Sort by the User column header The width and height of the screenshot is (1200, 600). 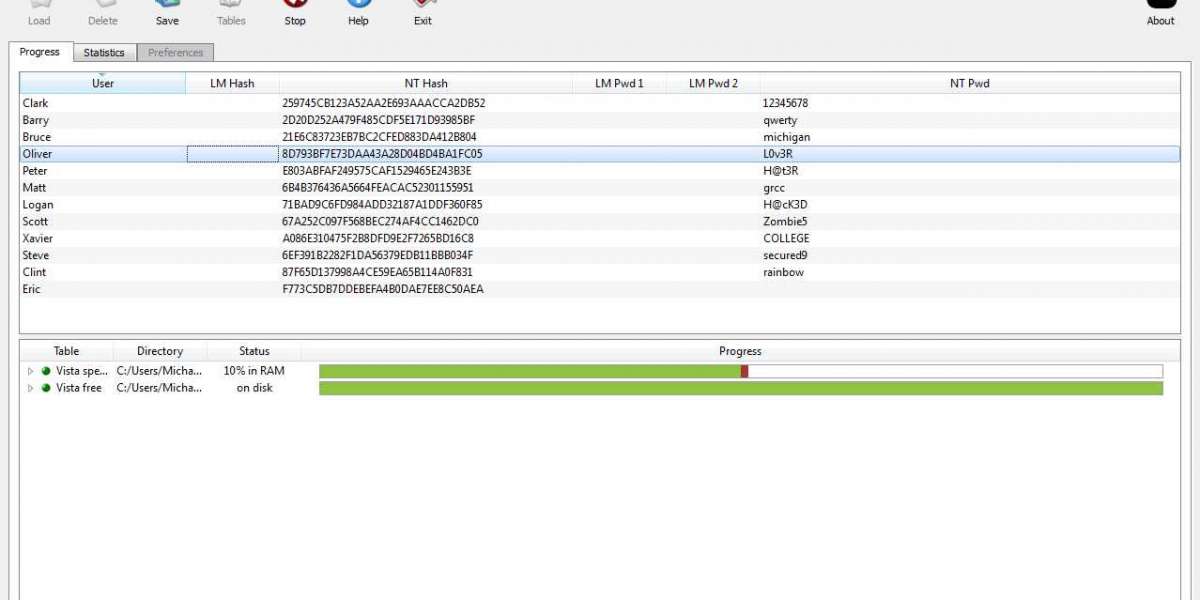point(103,84)
